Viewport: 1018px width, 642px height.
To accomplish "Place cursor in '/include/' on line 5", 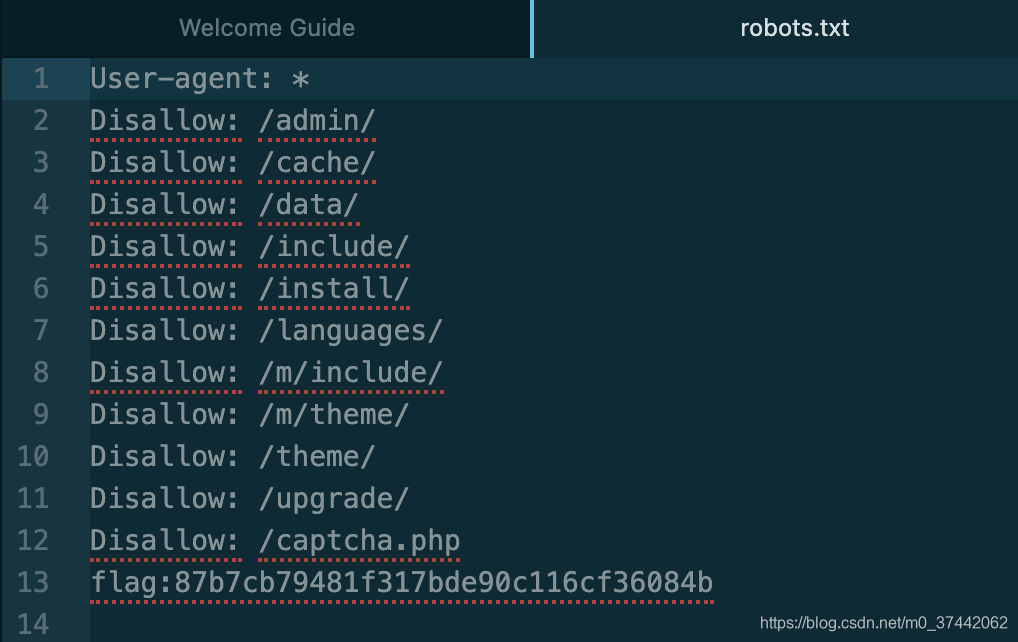I will point(334,247).
